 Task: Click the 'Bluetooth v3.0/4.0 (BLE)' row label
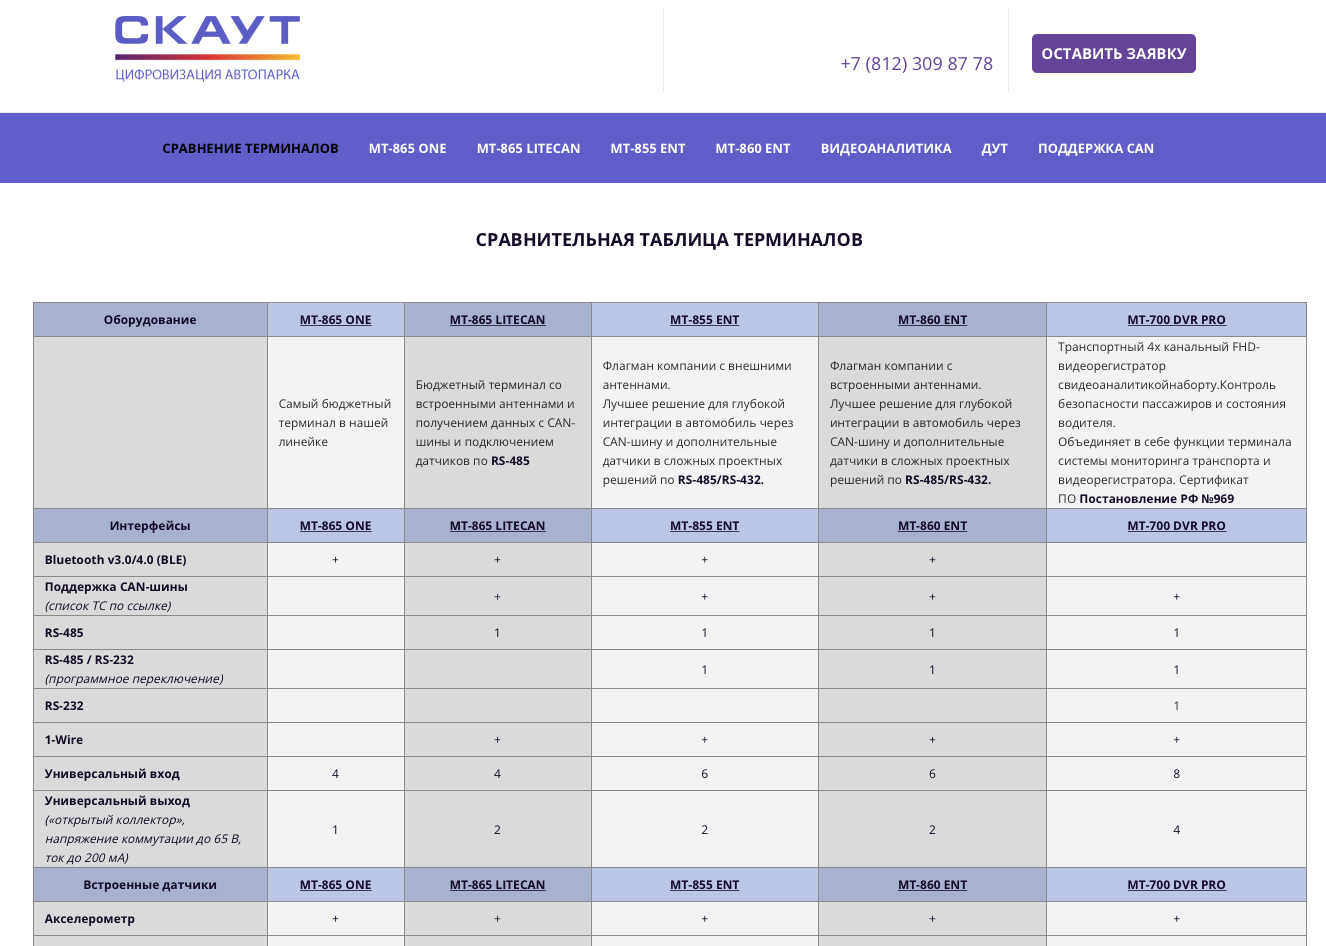(115, 560)
